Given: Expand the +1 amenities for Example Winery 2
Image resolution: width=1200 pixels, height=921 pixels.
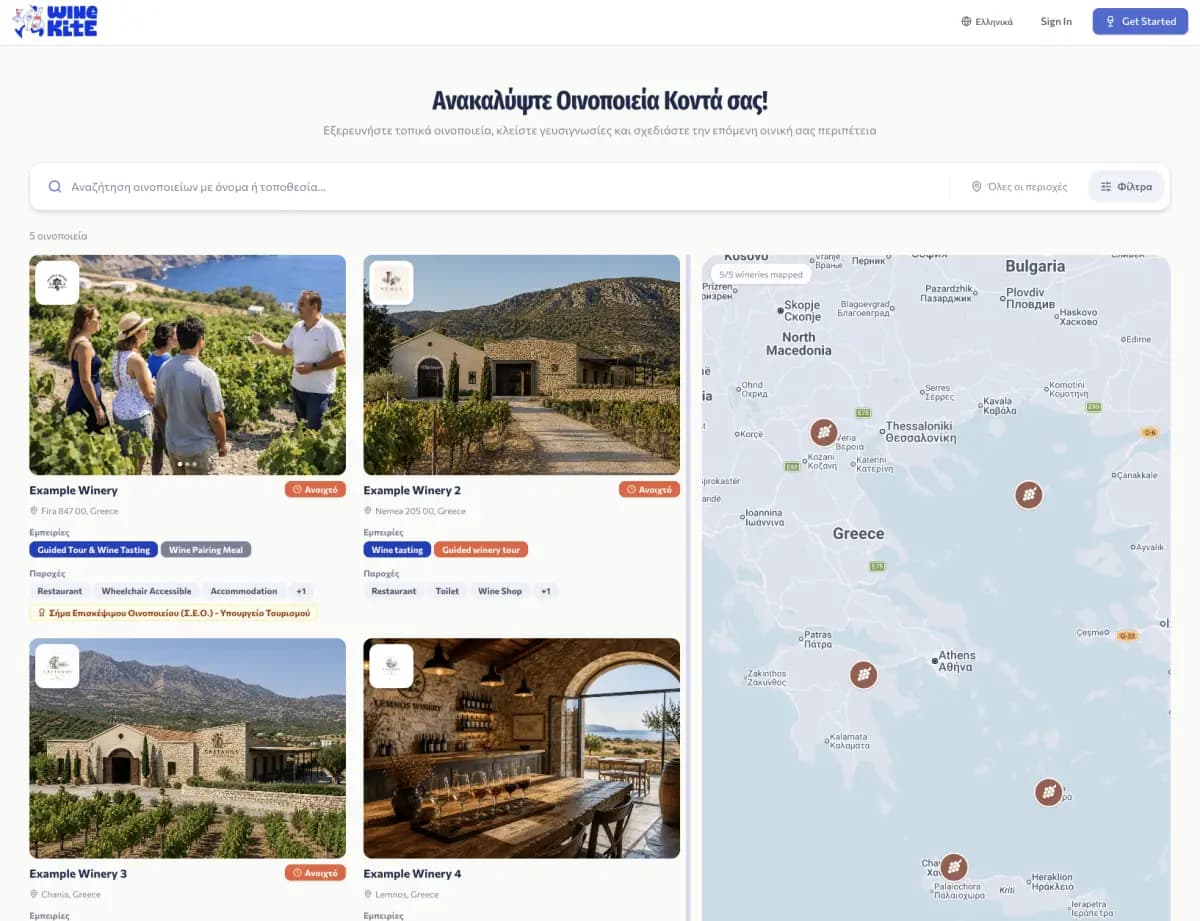Looking at the screenshot, I should point(545,591).
